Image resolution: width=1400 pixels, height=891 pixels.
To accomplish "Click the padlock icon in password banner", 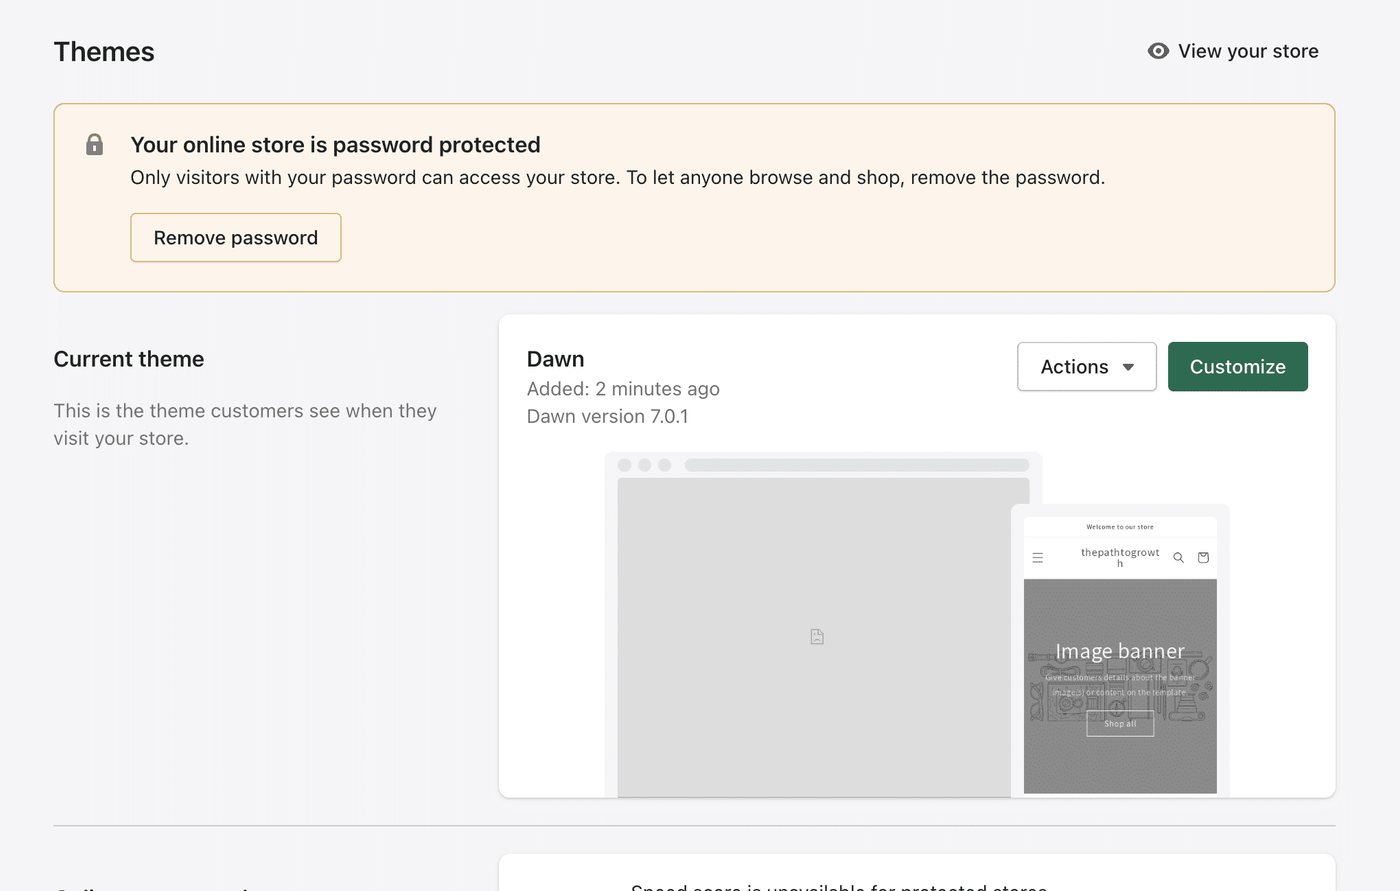I will [x=95, y=145].
